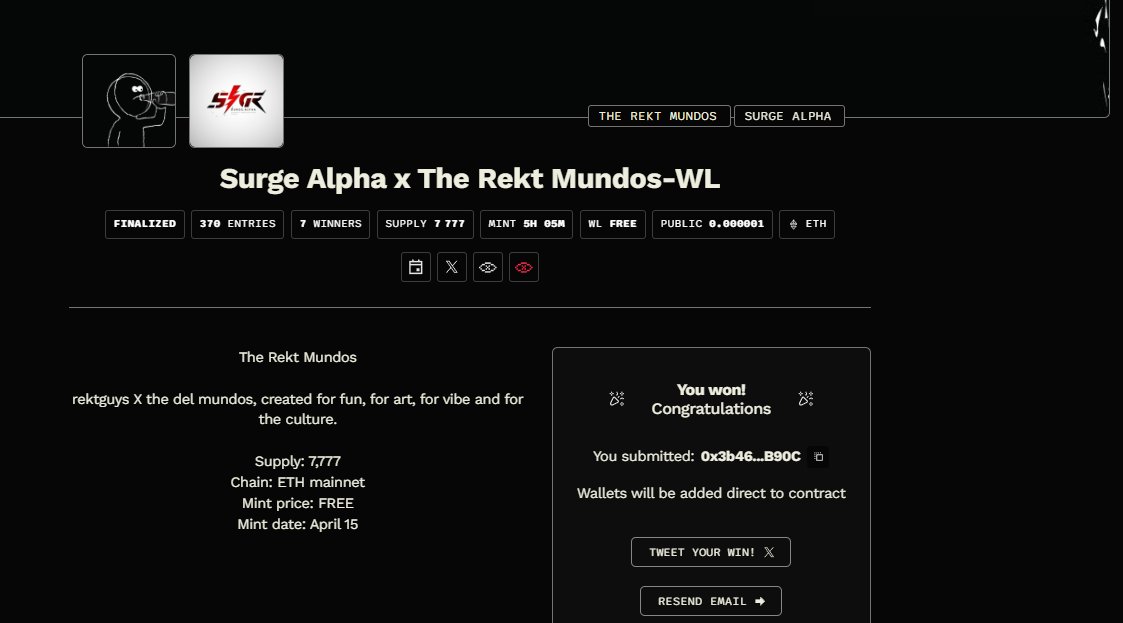Click the white eye icon button
Screen dimensions: 1123x623
(x=488, y=267)
